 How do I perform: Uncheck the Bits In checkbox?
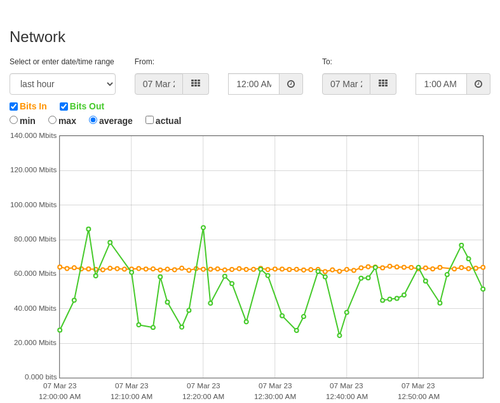(14, 106)
